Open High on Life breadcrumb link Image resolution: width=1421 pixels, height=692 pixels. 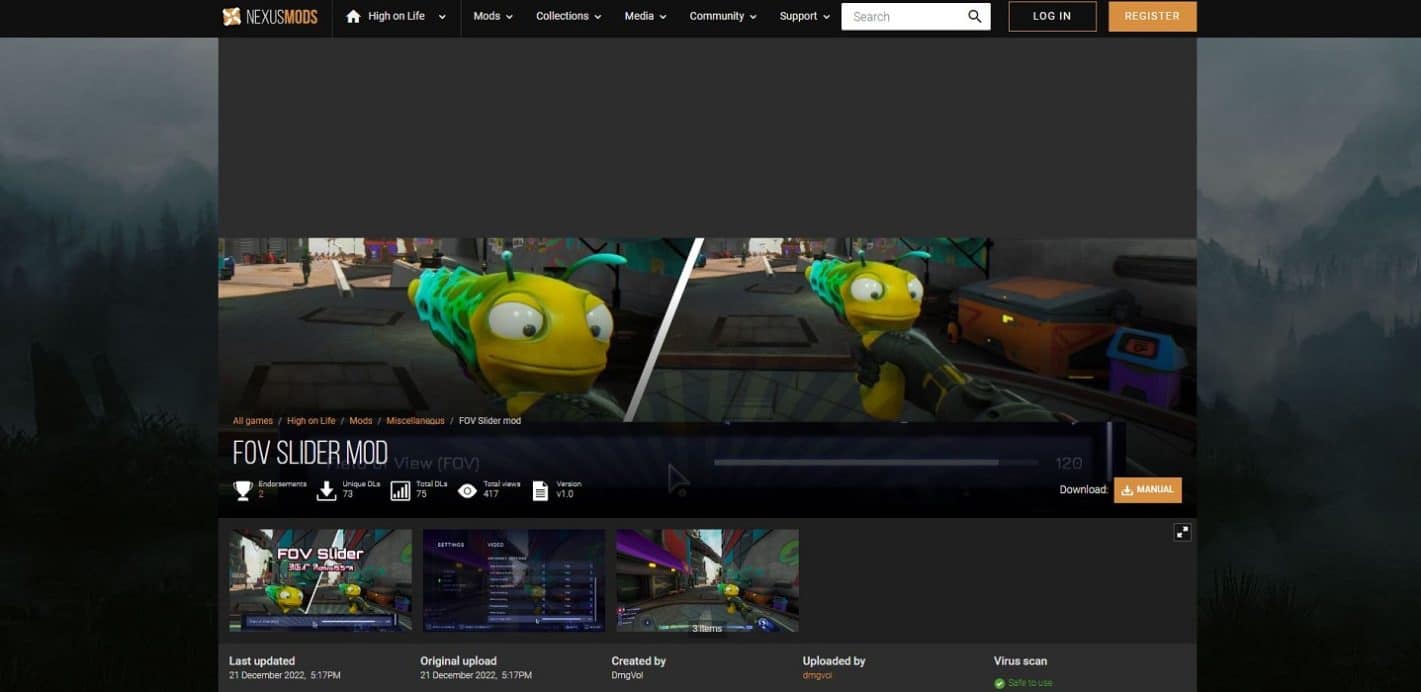311,421
